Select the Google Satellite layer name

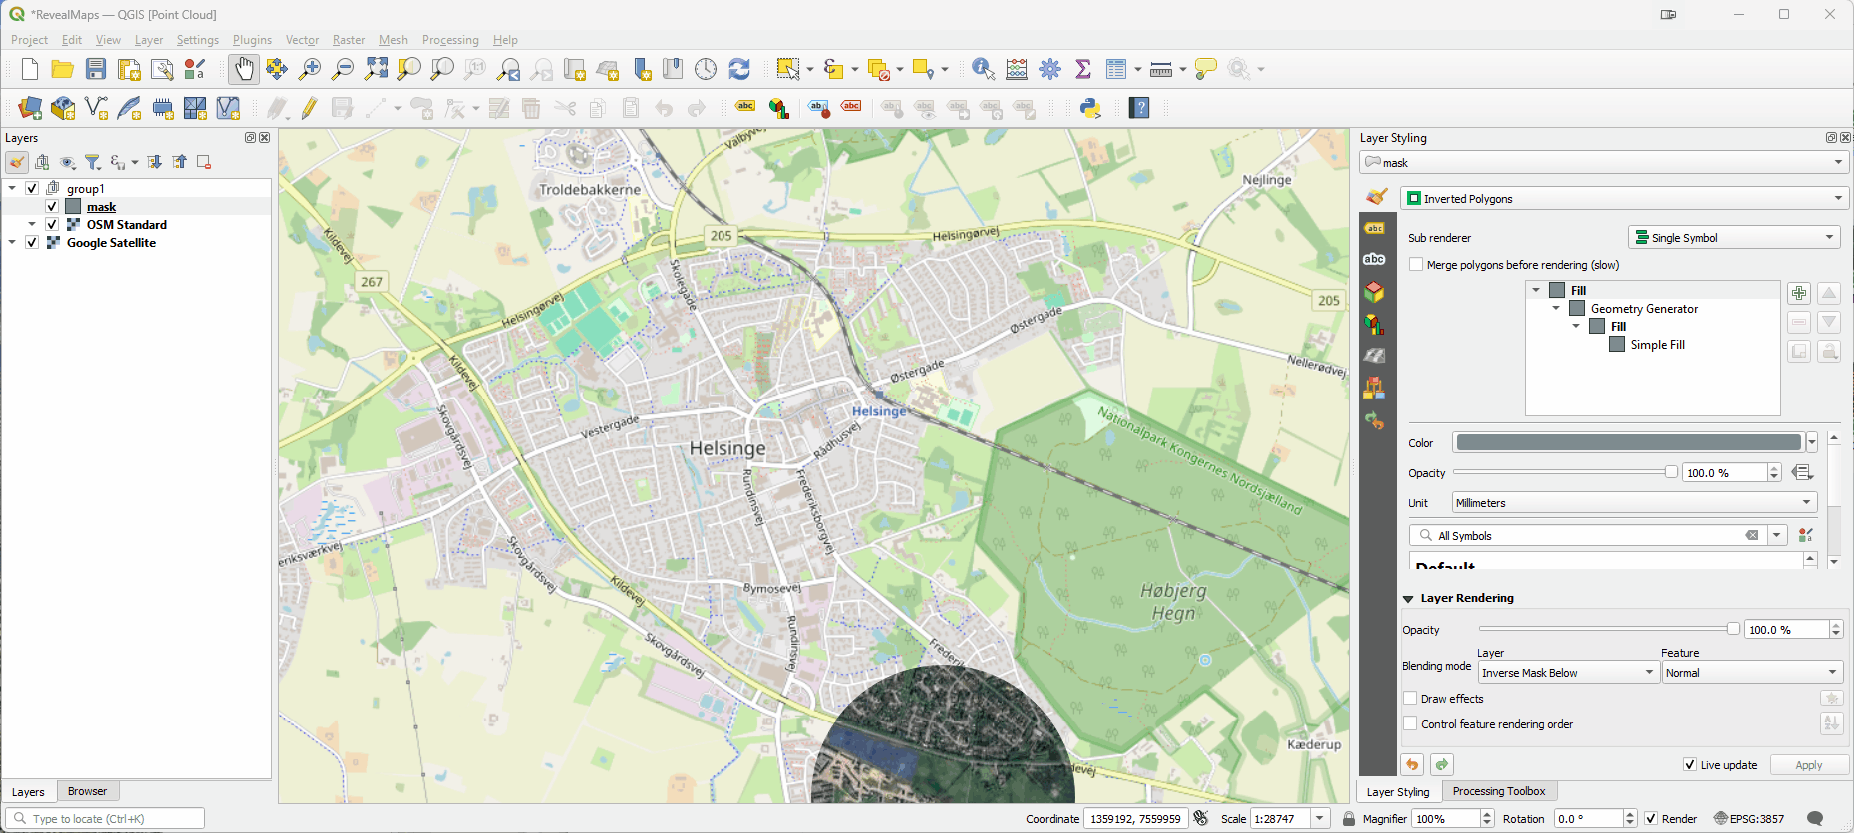pyautogui.click(x=111, y=242)
